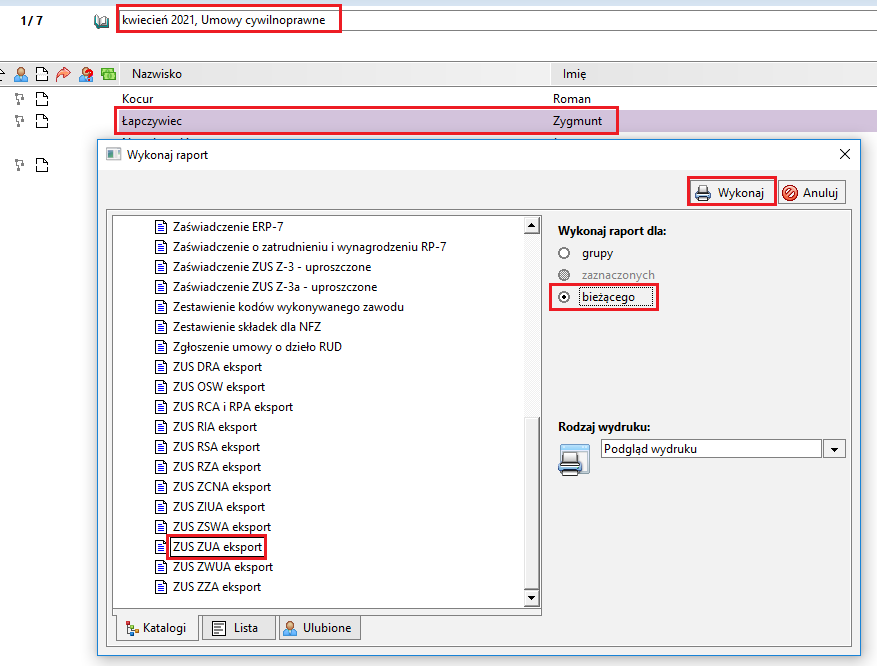
Task: Select the bieżącego radio option
Action: point(564,297)
